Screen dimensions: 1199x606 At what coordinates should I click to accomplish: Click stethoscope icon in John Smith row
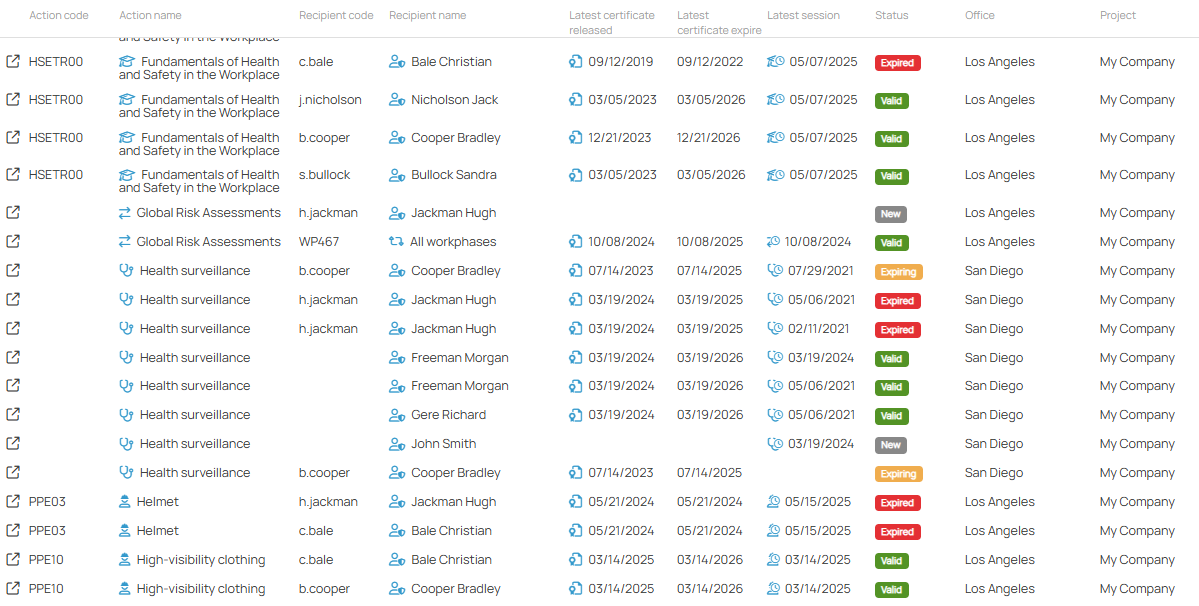coord(127,444)
